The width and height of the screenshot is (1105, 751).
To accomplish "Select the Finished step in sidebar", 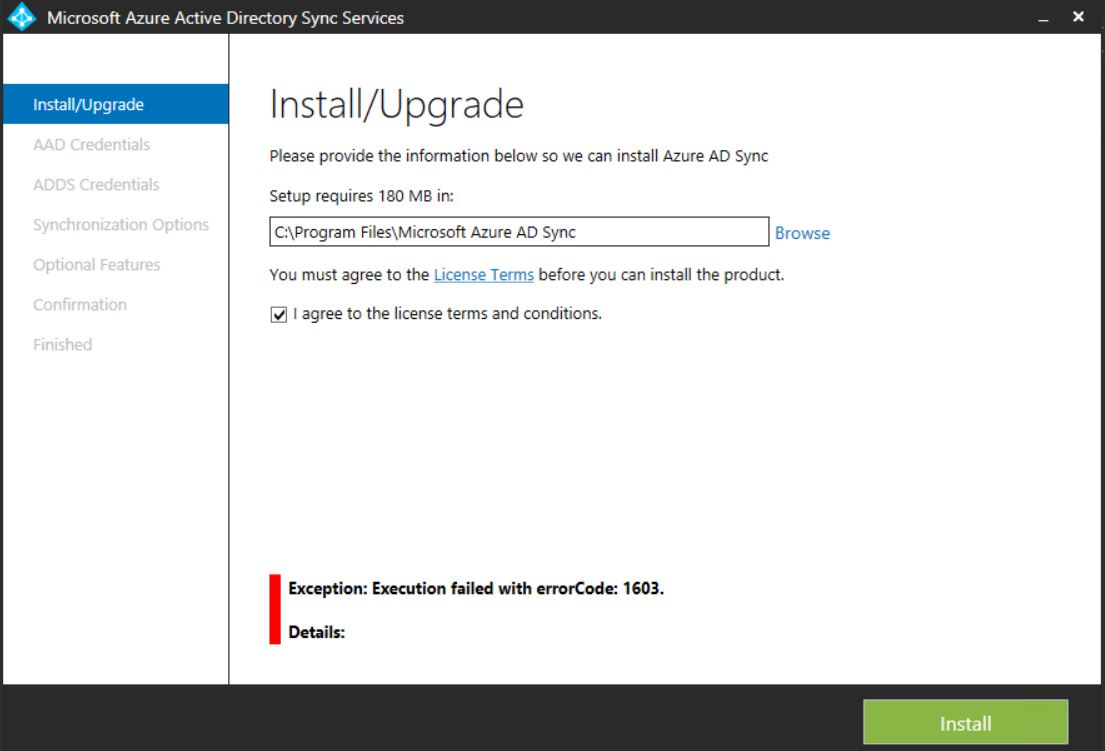I will [x=62, y=345].
